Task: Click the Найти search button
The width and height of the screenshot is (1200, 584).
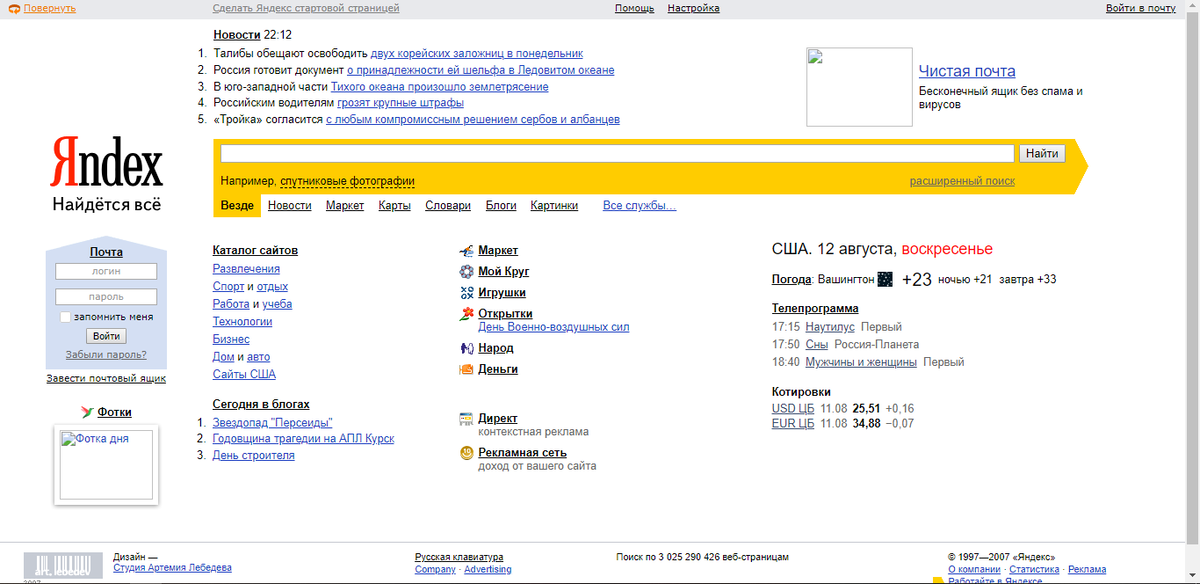Action: pos(1042,154)
